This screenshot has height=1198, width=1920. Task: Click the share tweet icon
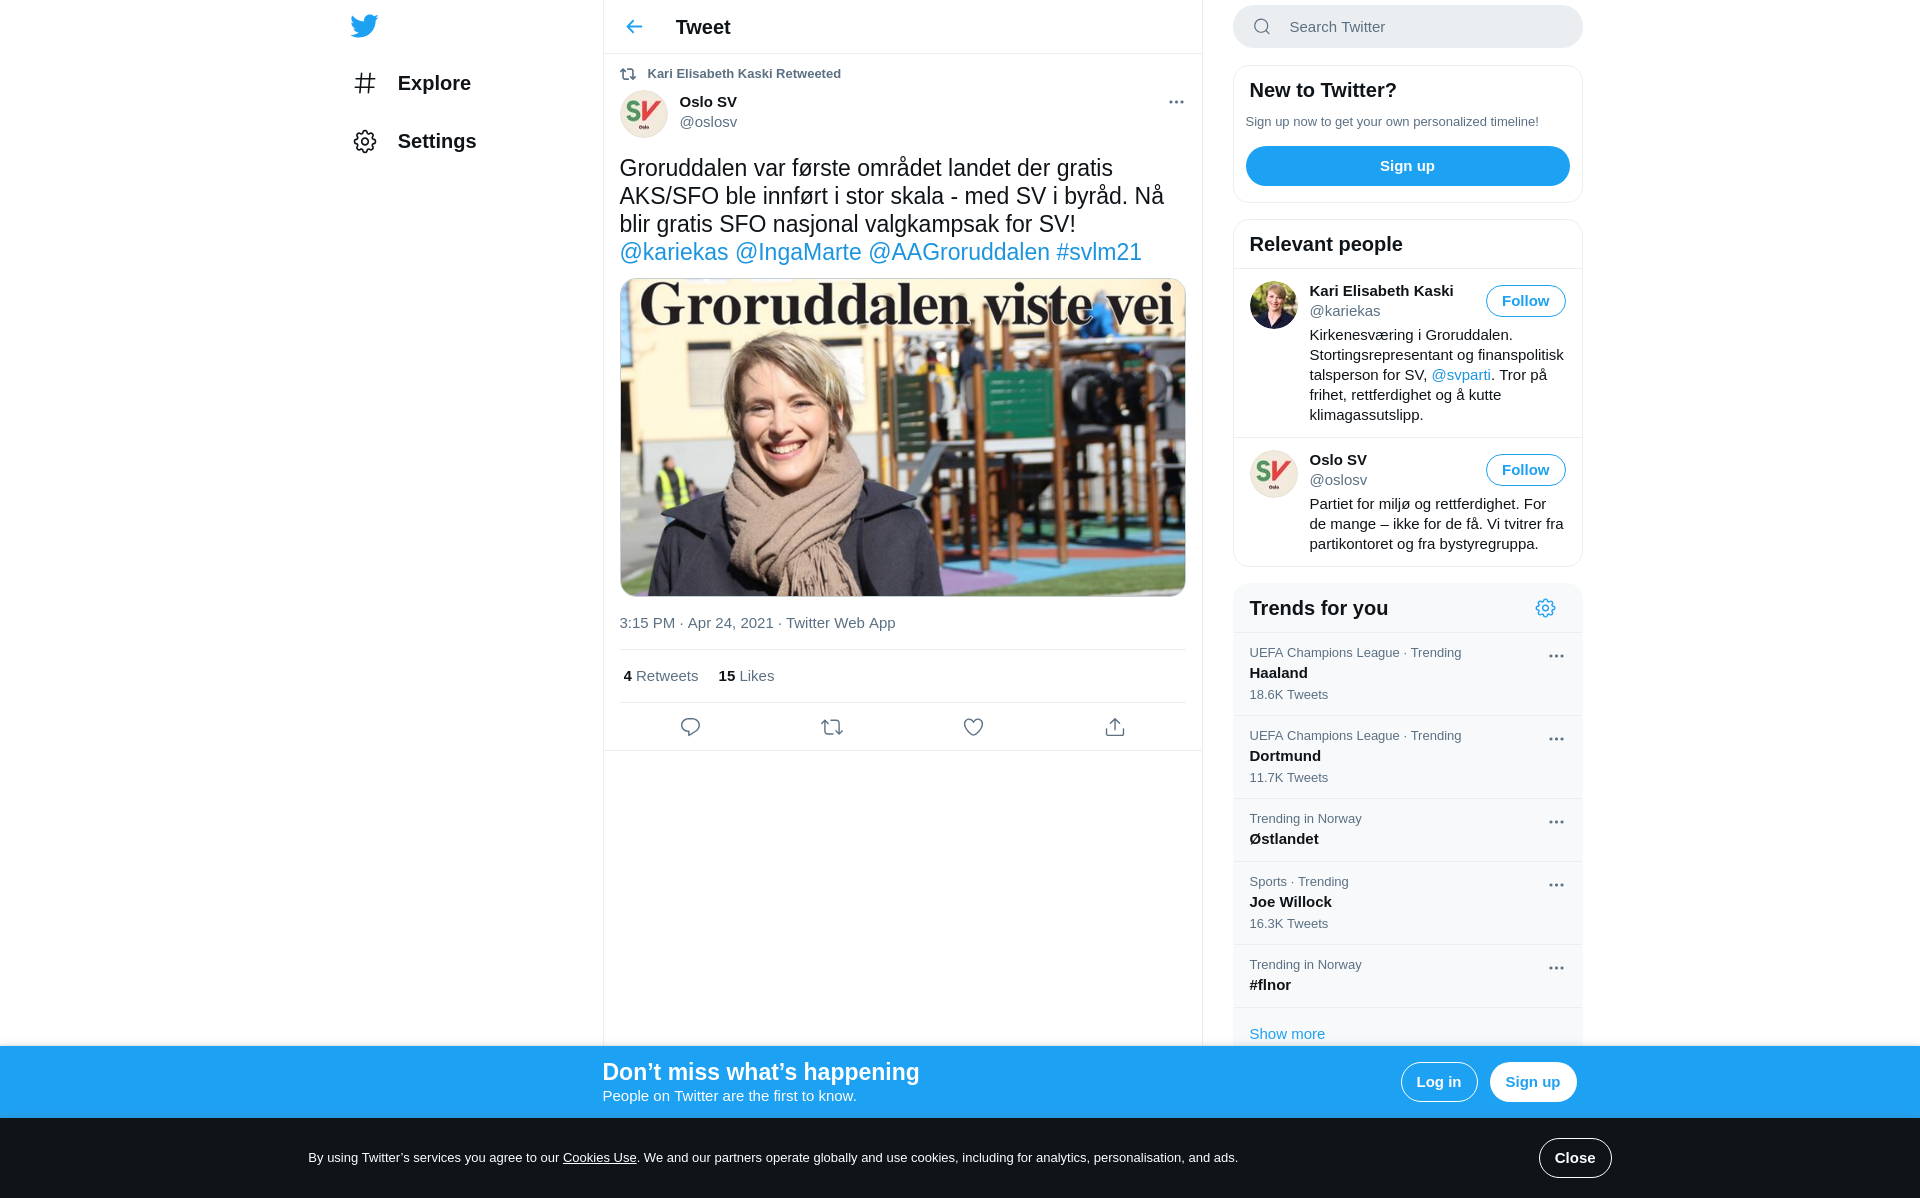pyautogui.click(x=1115, y=727)
